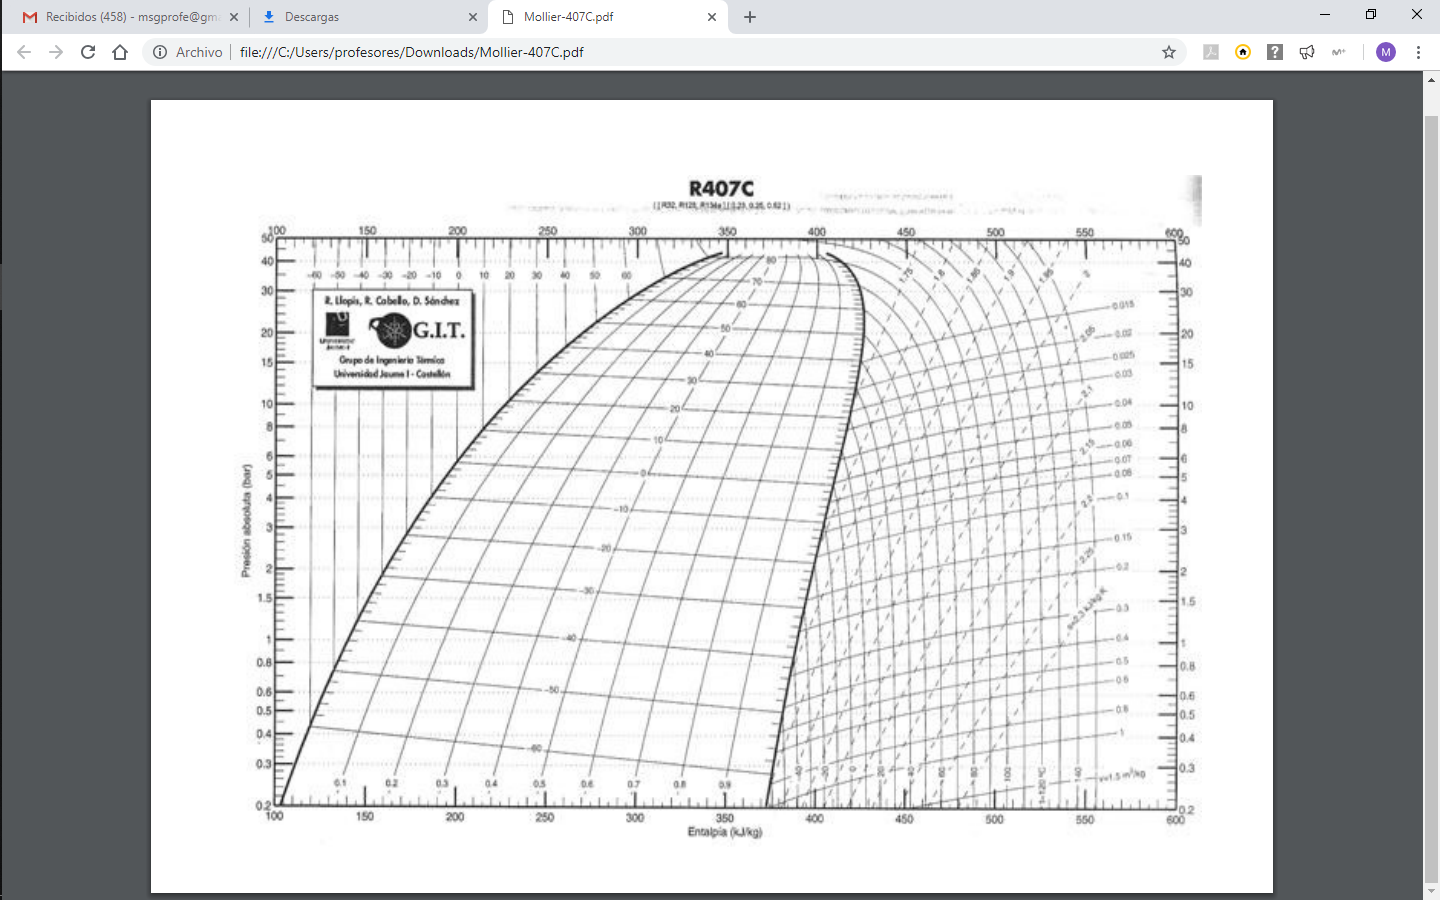The height and width of the screenshot is (900, 1440).
Task: Close the Descargas tab
Action: (x=471, y=17)
